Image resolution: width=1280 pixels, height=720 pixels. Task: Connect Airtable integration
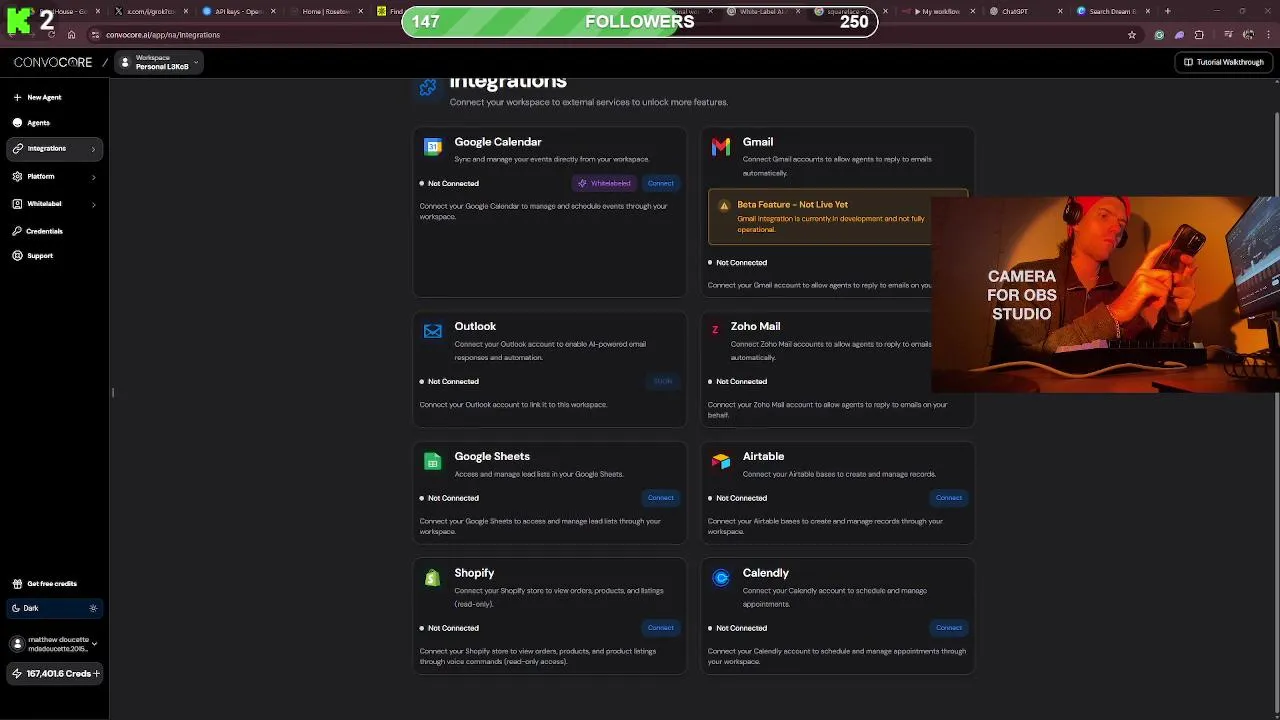948,498
